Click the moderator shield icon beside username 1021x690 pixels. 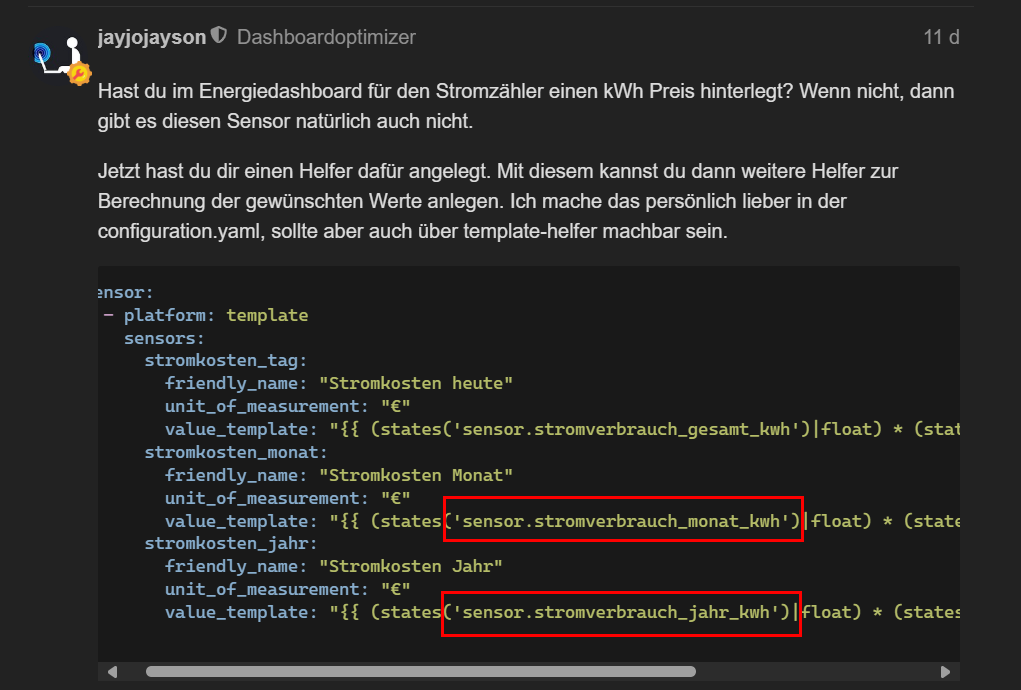tap(219, 37)
